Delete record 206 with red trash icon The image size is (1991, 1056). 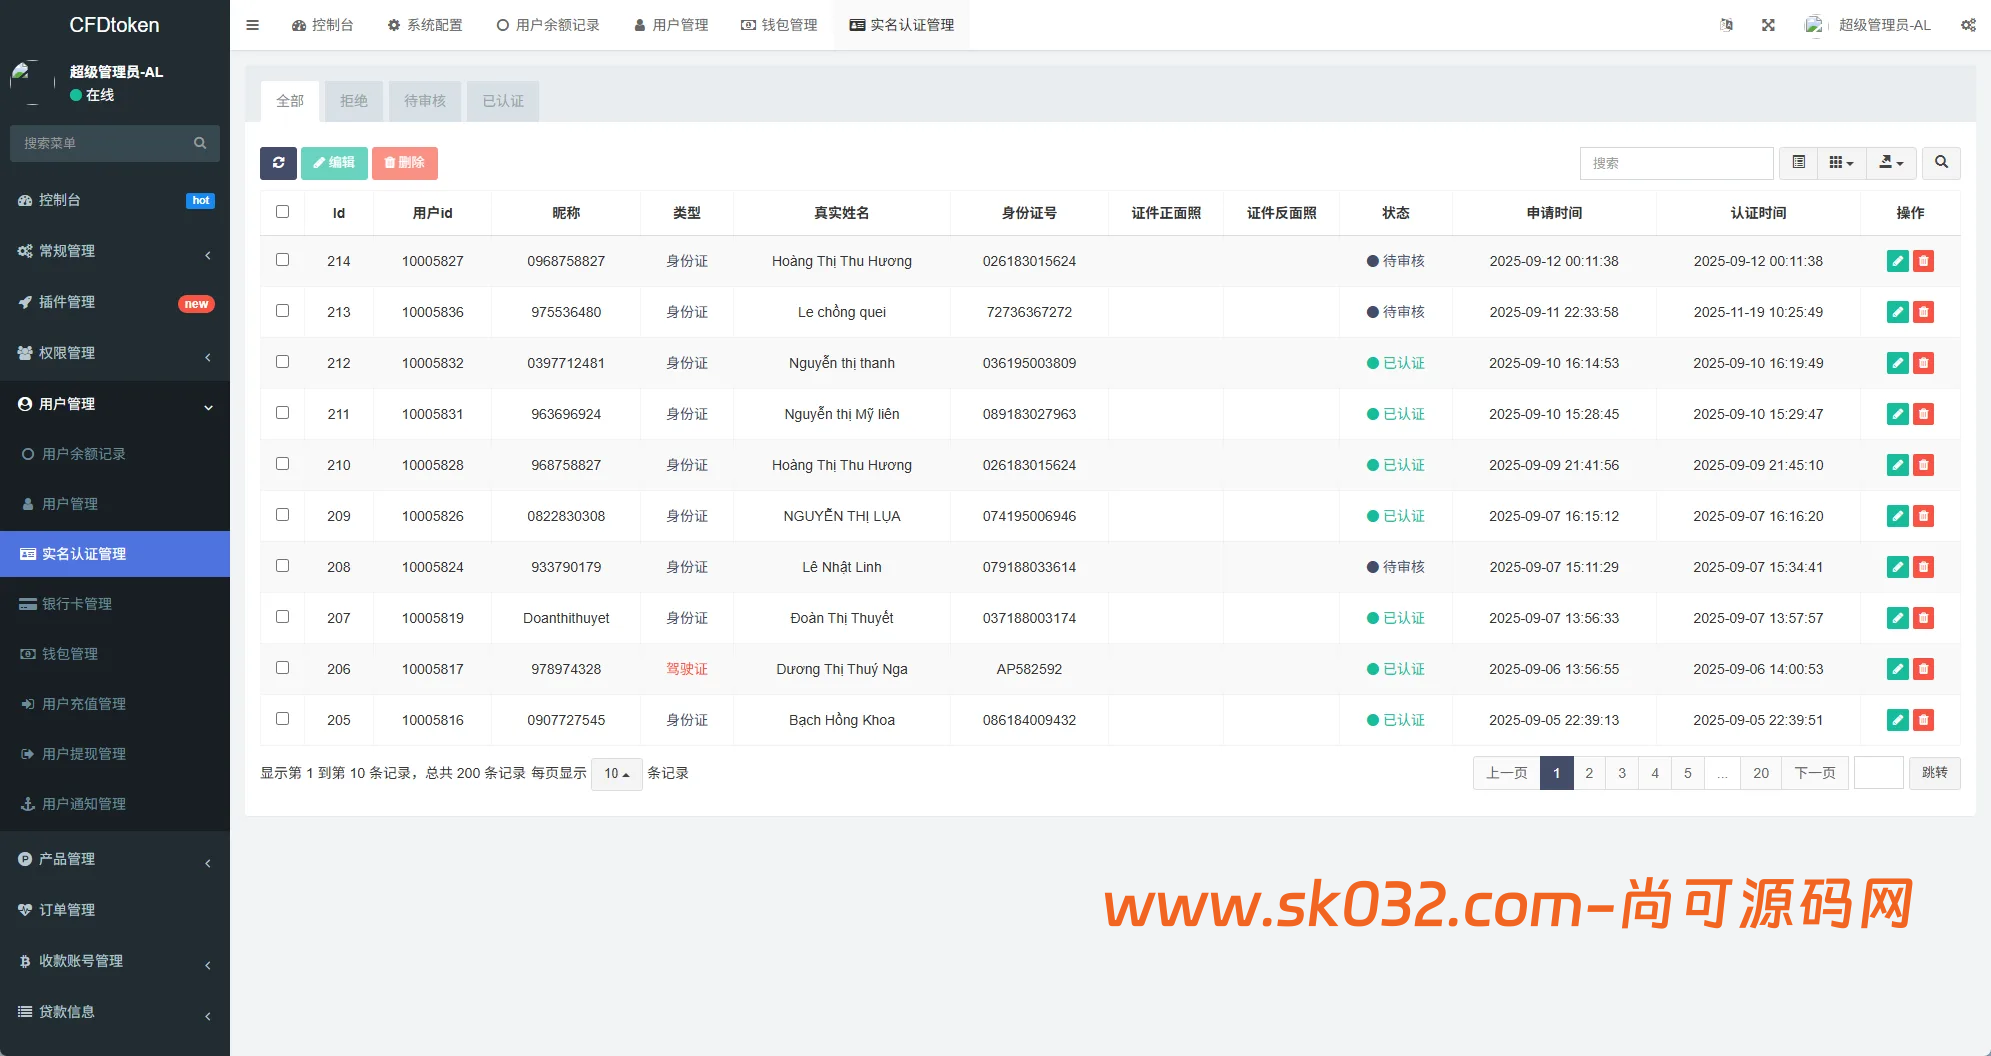(1923, 670)
